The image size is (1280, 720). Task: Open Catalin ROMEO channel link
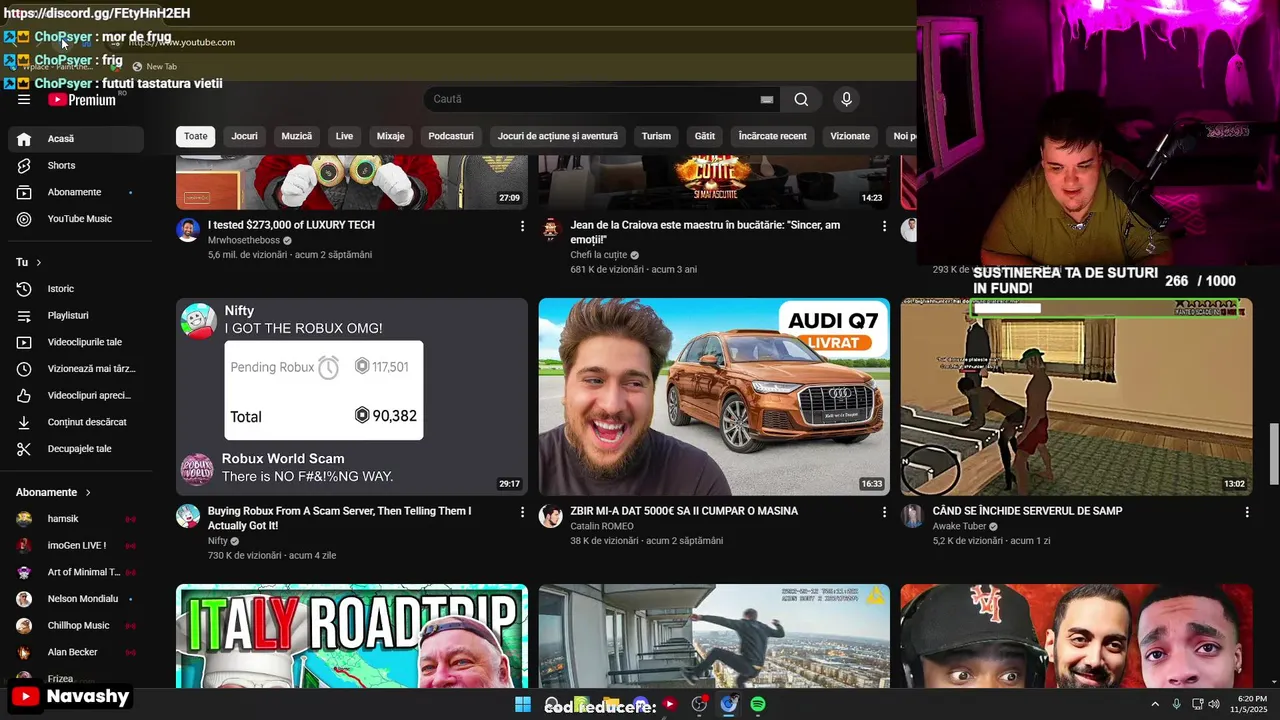click(x=602, y=526)
